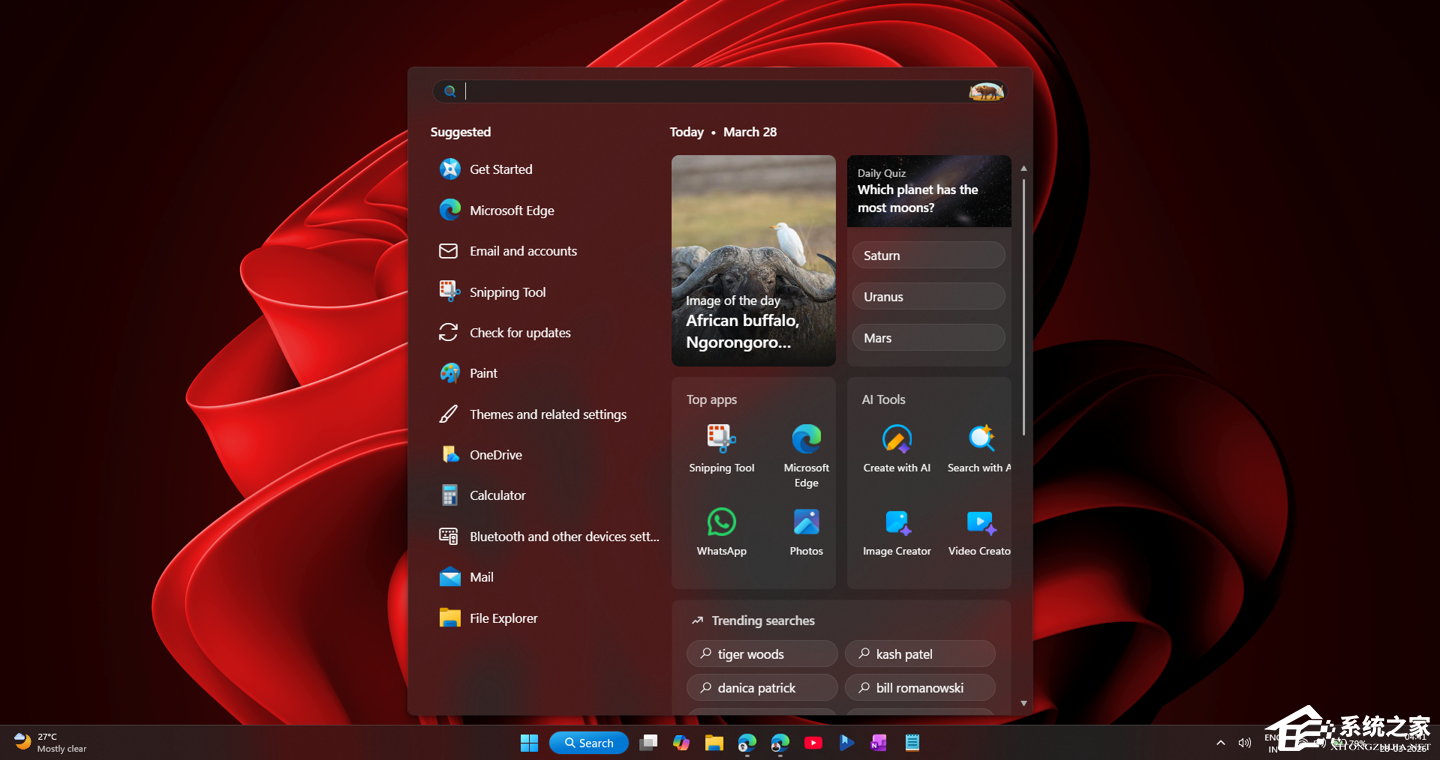Image resolution: width=1440 pixels, height=760 pixels.
Task: Answer Mars in the Daily Quiz
Action: [929, 338]
